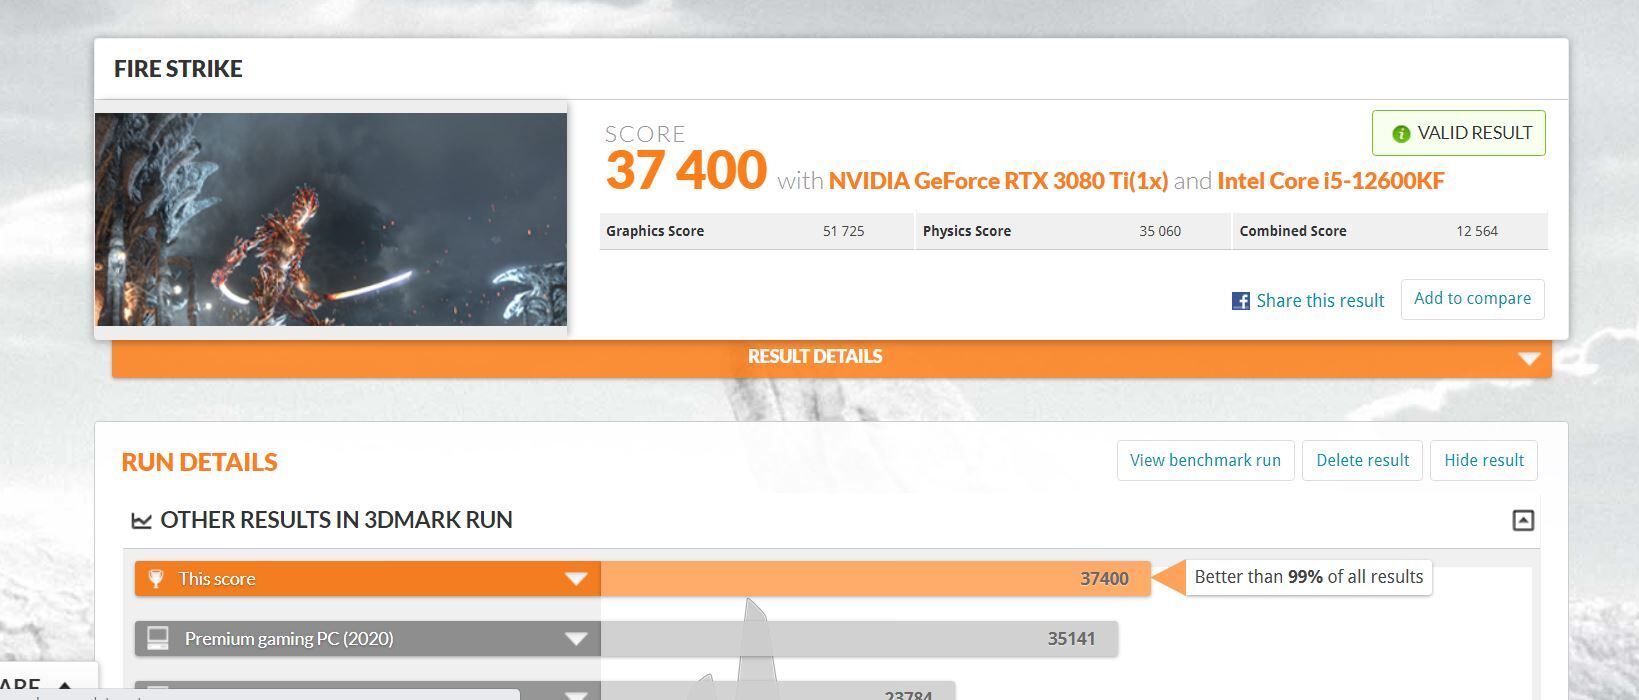Click the This score label
Image resolution: width=1639 pixels, height=700 pixels.
point(217,579)
